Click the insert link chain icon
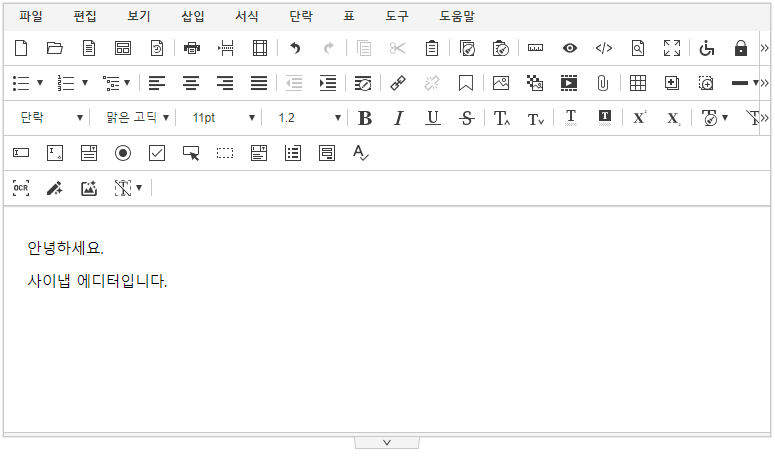Image resolution: width=775 pixels, height=457 pixels. tap(397, 83)
